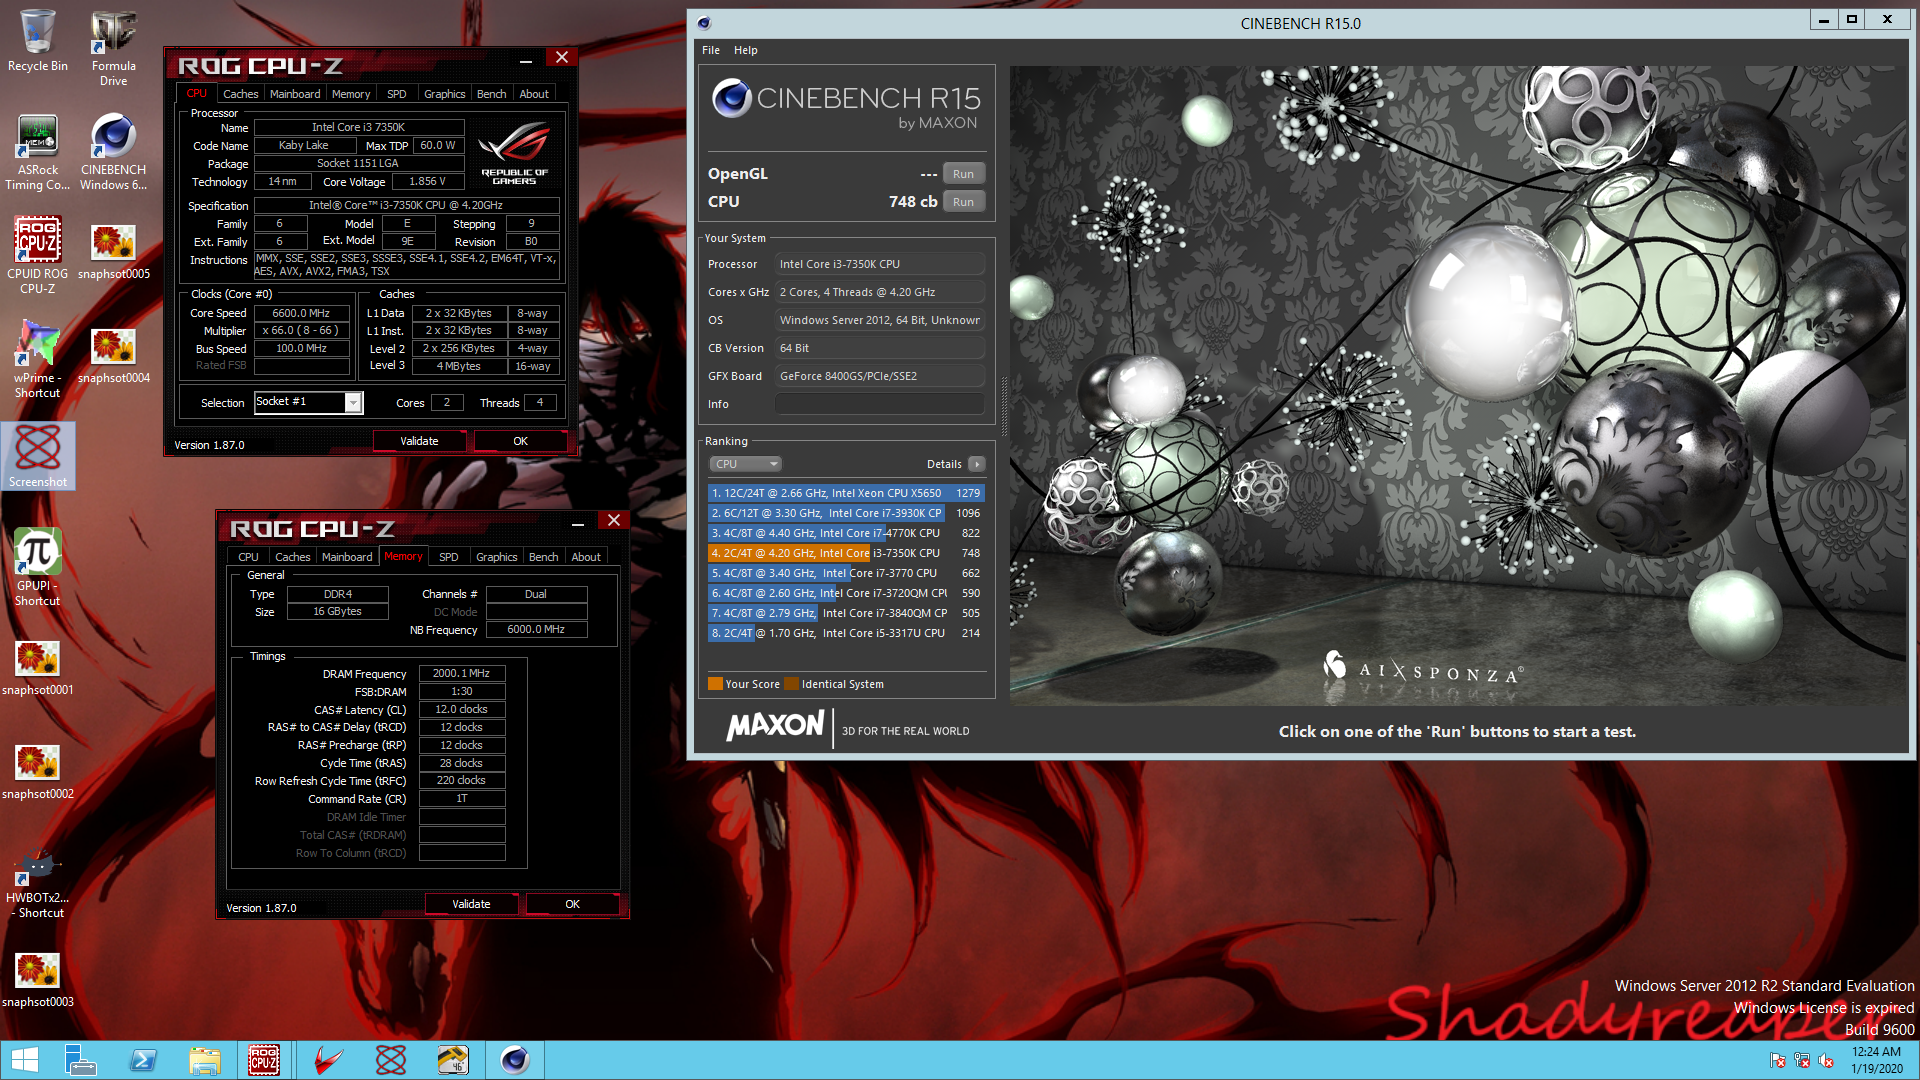Image resolution: width=1920 pixels, height=1080 pixels.
Task: Launch HWBOT x265 Shortcut on desktop
Action: 37,884
